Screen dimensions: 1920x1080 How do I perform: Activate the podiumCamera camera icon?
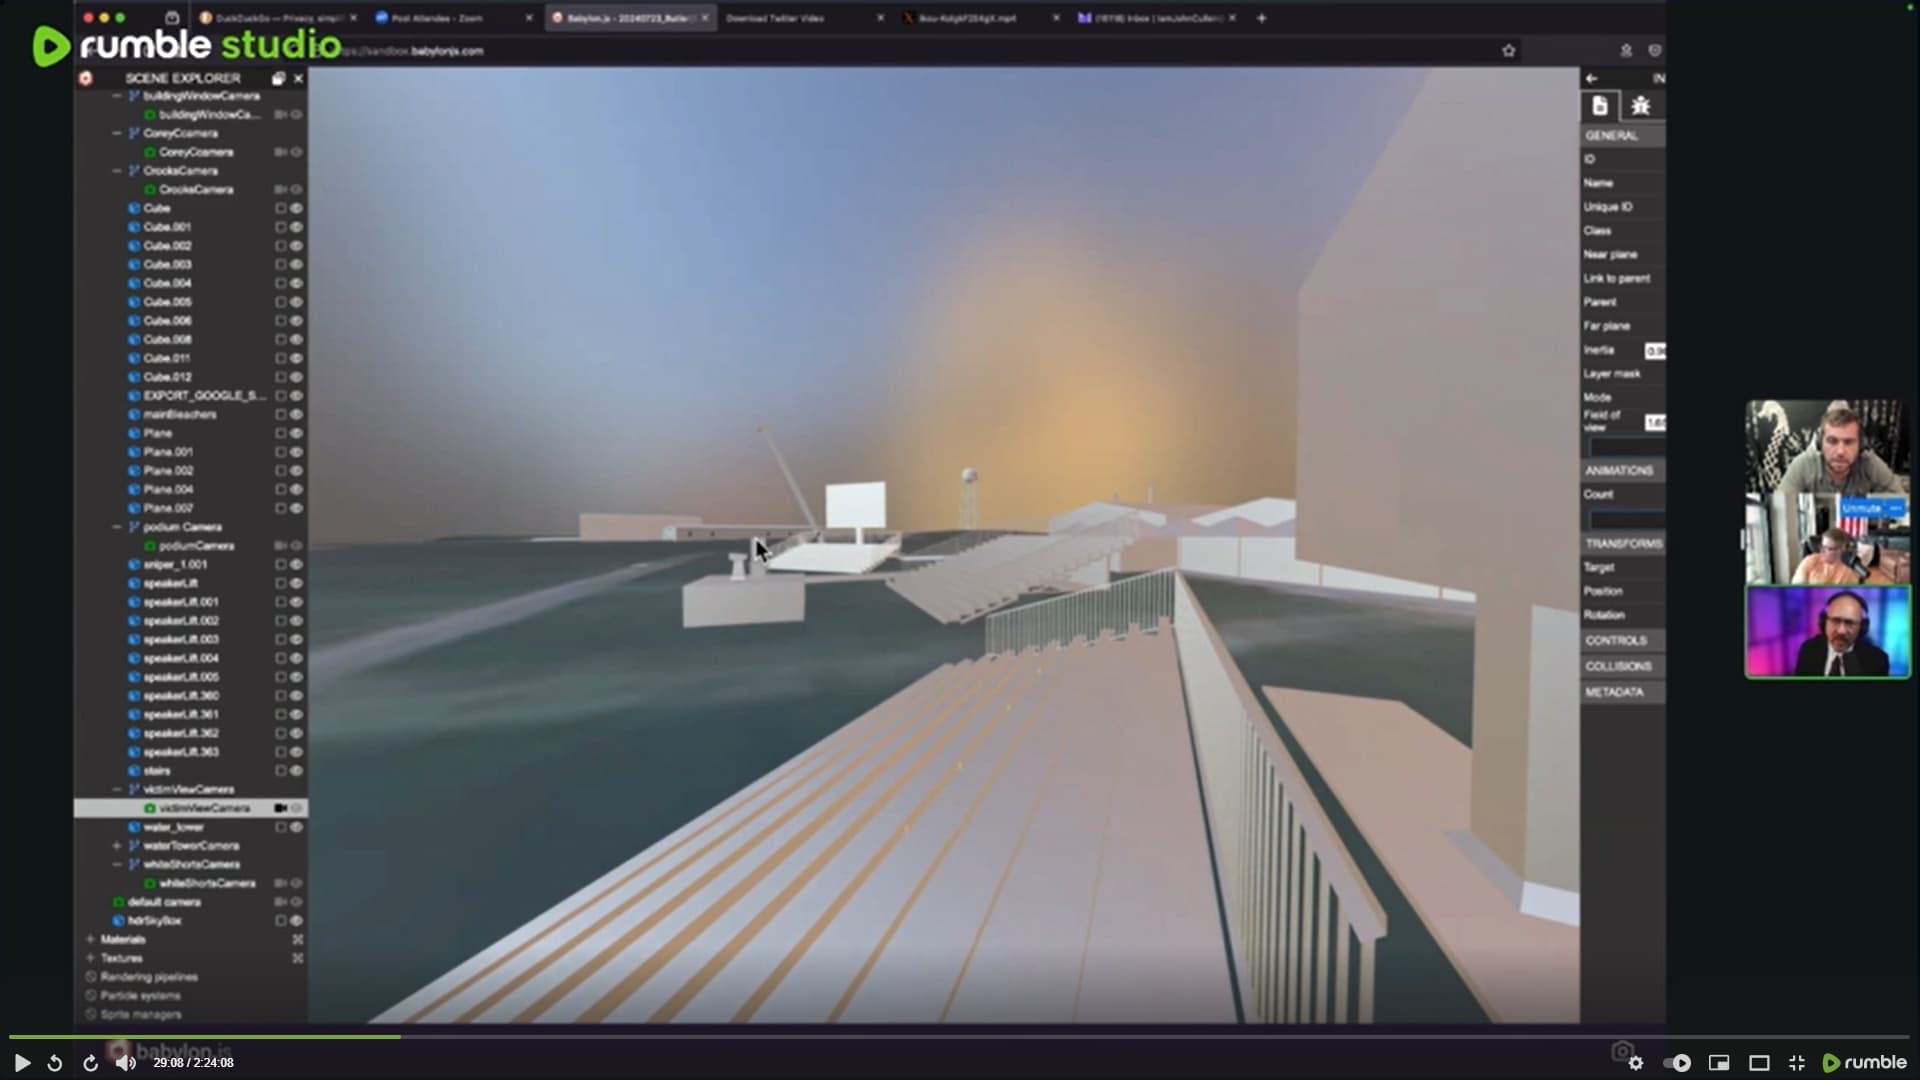280,546
